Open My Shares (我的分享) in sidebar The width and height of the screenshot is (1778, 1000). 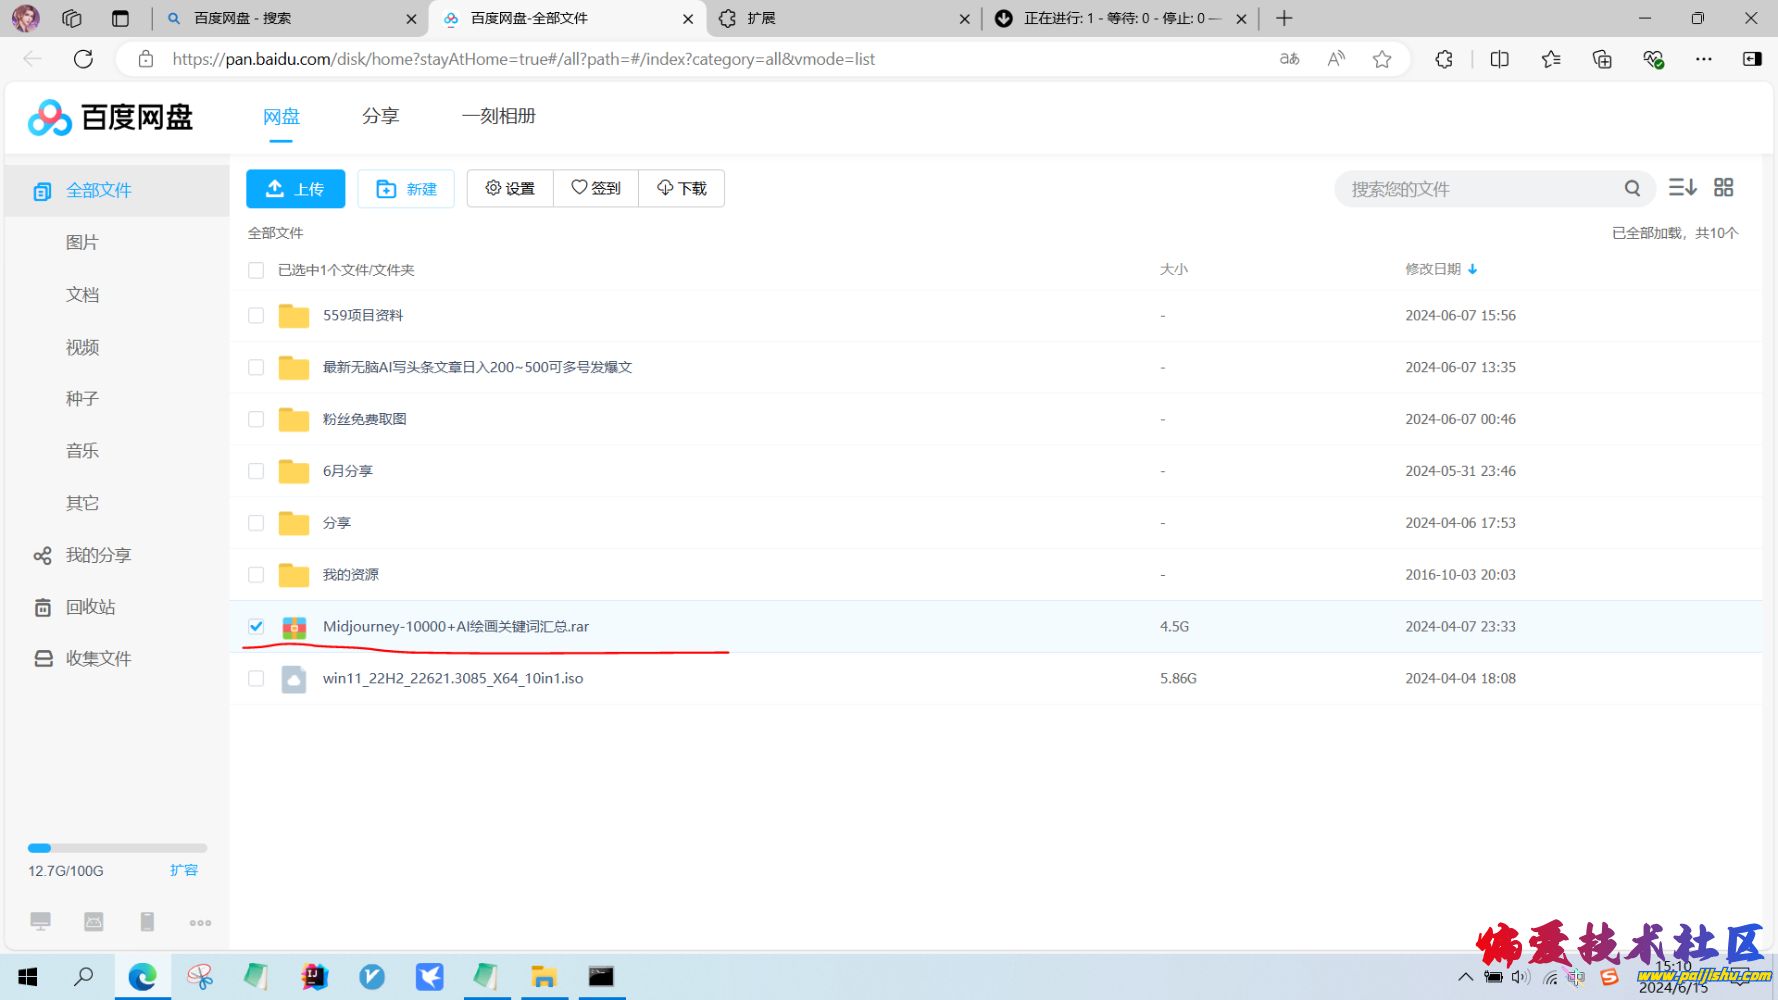coord(97,555)
